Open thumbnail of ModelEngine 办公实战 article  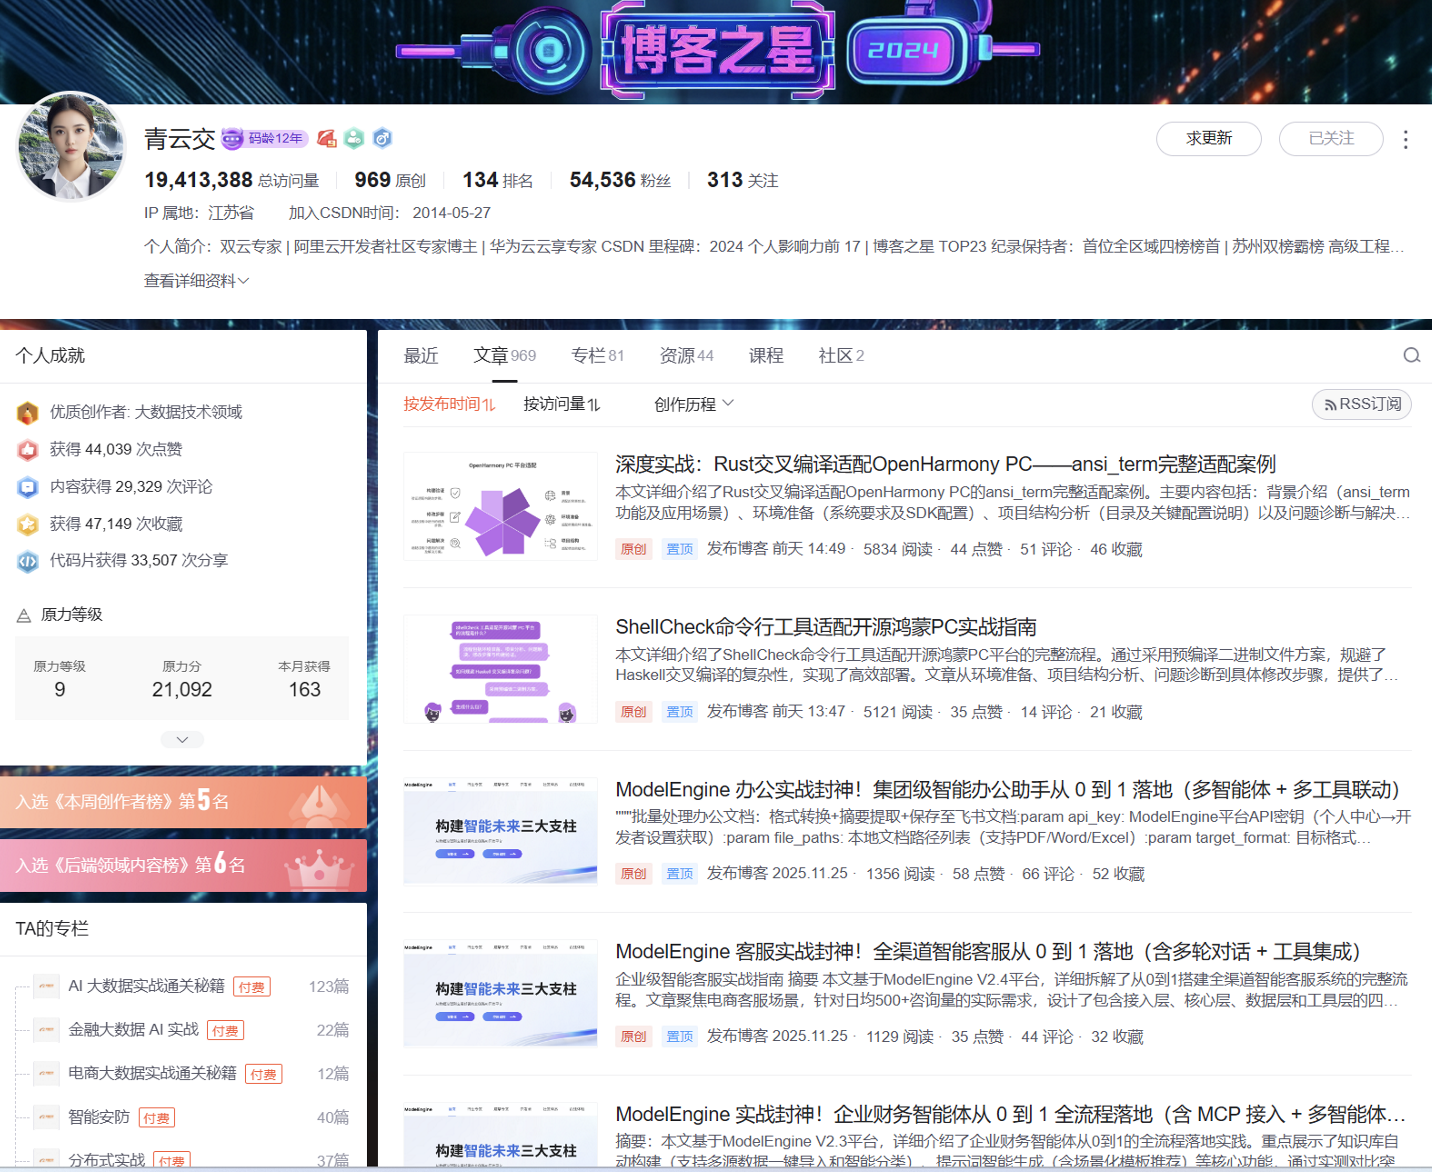500,831
